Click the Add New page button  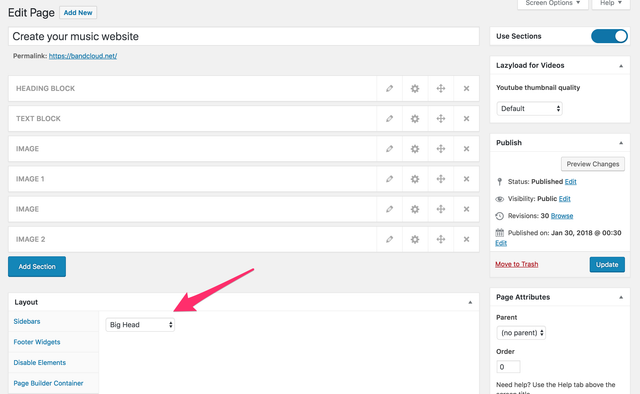pos(78,13)
